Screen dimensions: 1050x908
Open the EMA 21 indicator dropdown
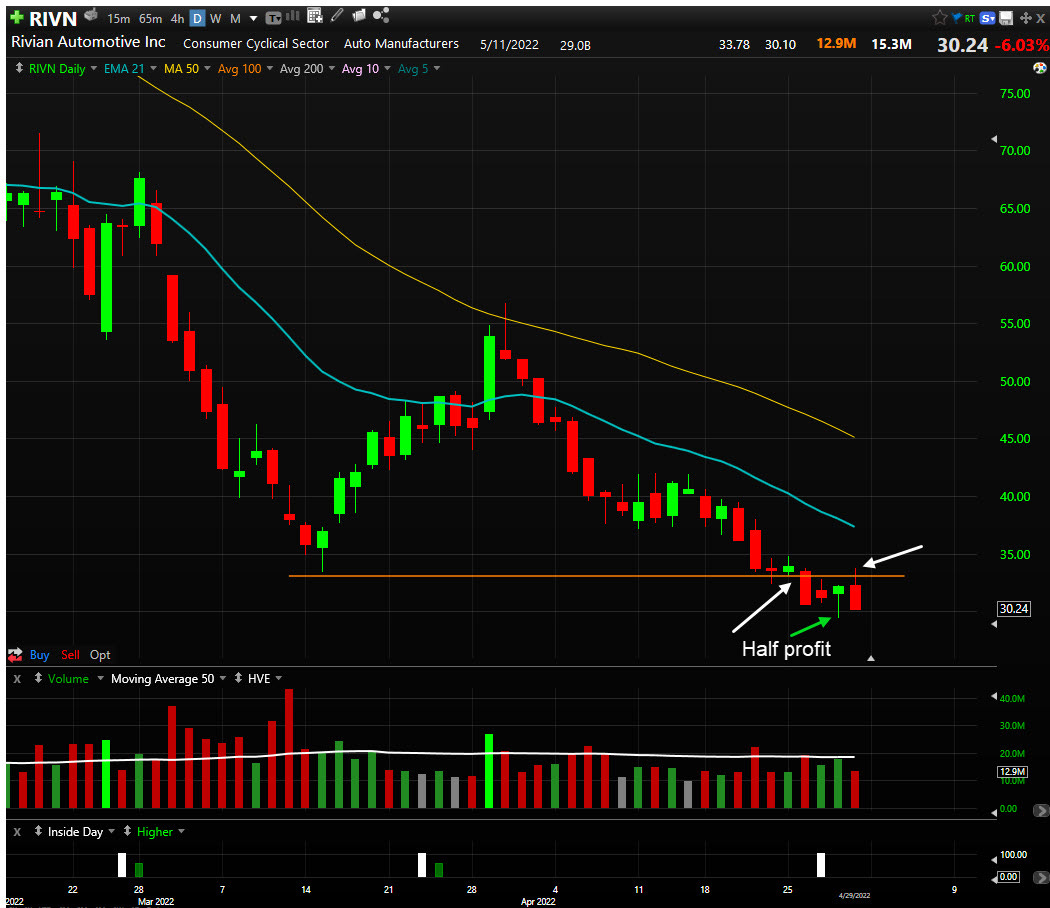[153, 68]
